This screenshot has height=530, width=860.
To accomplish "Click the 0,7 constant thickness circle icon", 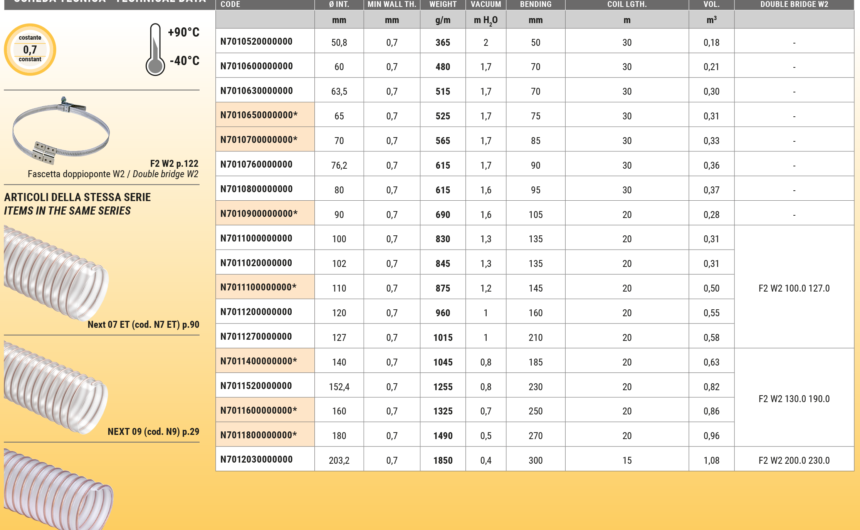I will tap(30, 49).
